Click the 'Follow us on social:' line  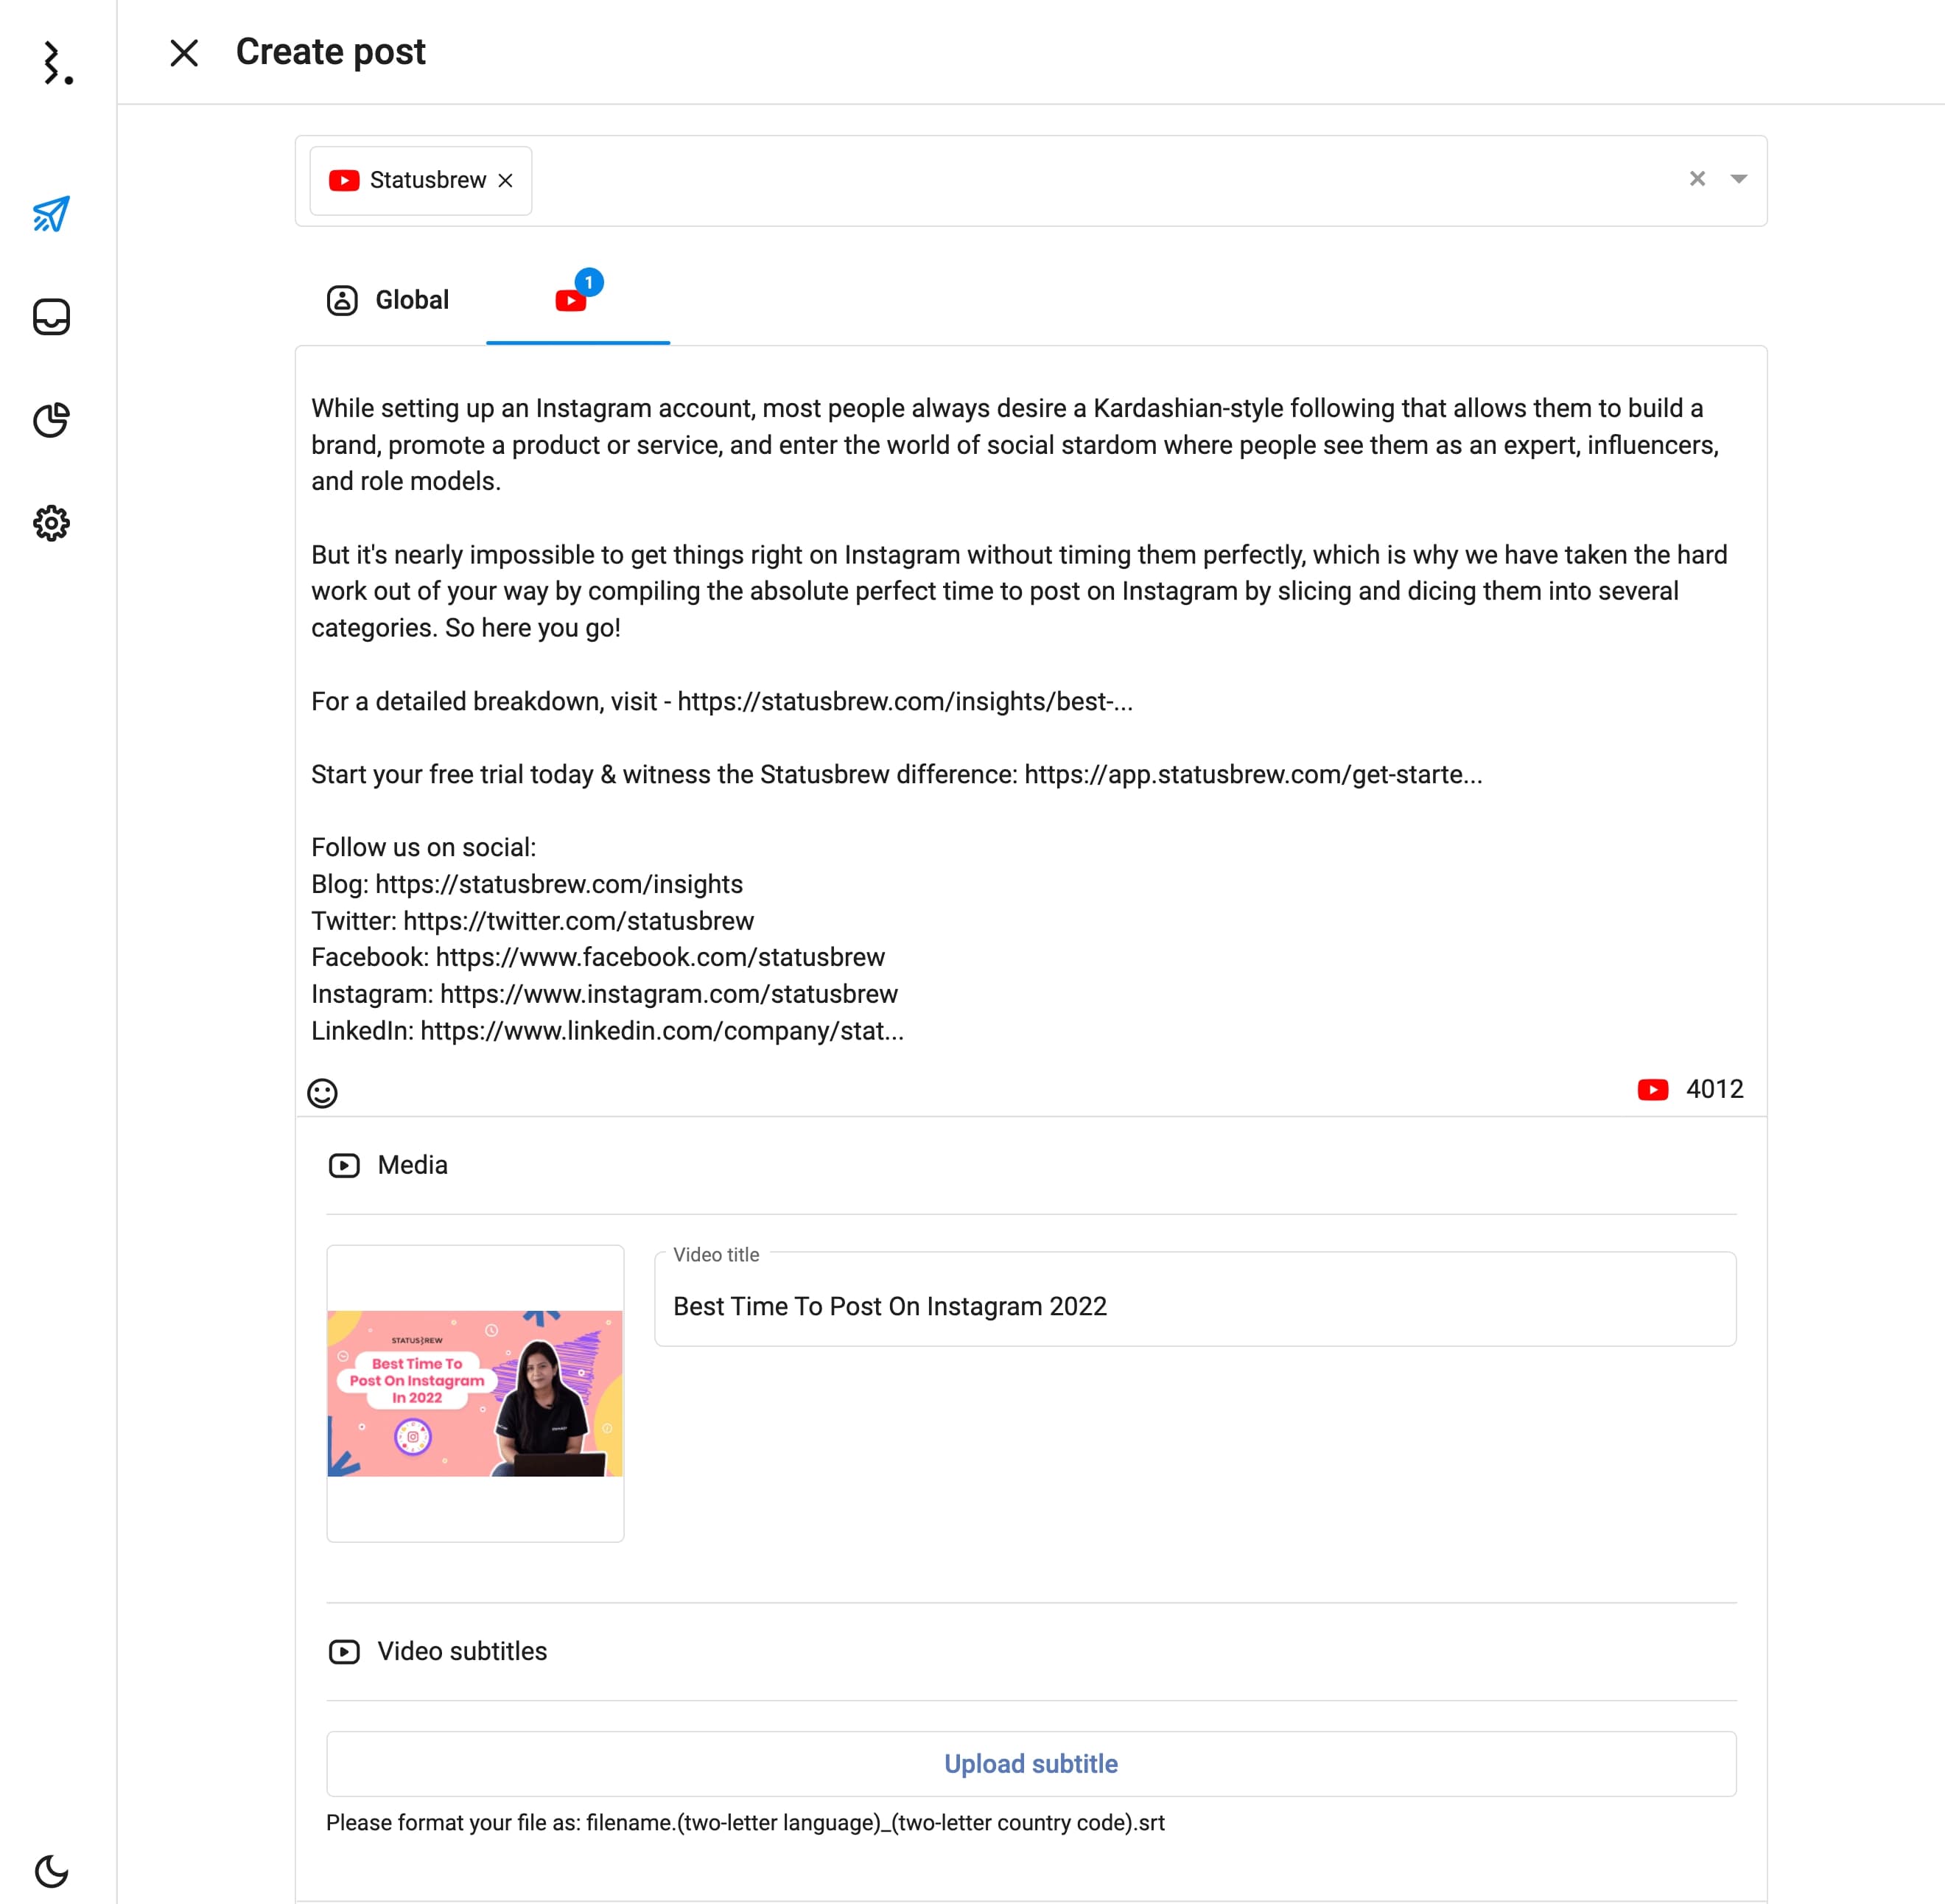tap(423, 848)
